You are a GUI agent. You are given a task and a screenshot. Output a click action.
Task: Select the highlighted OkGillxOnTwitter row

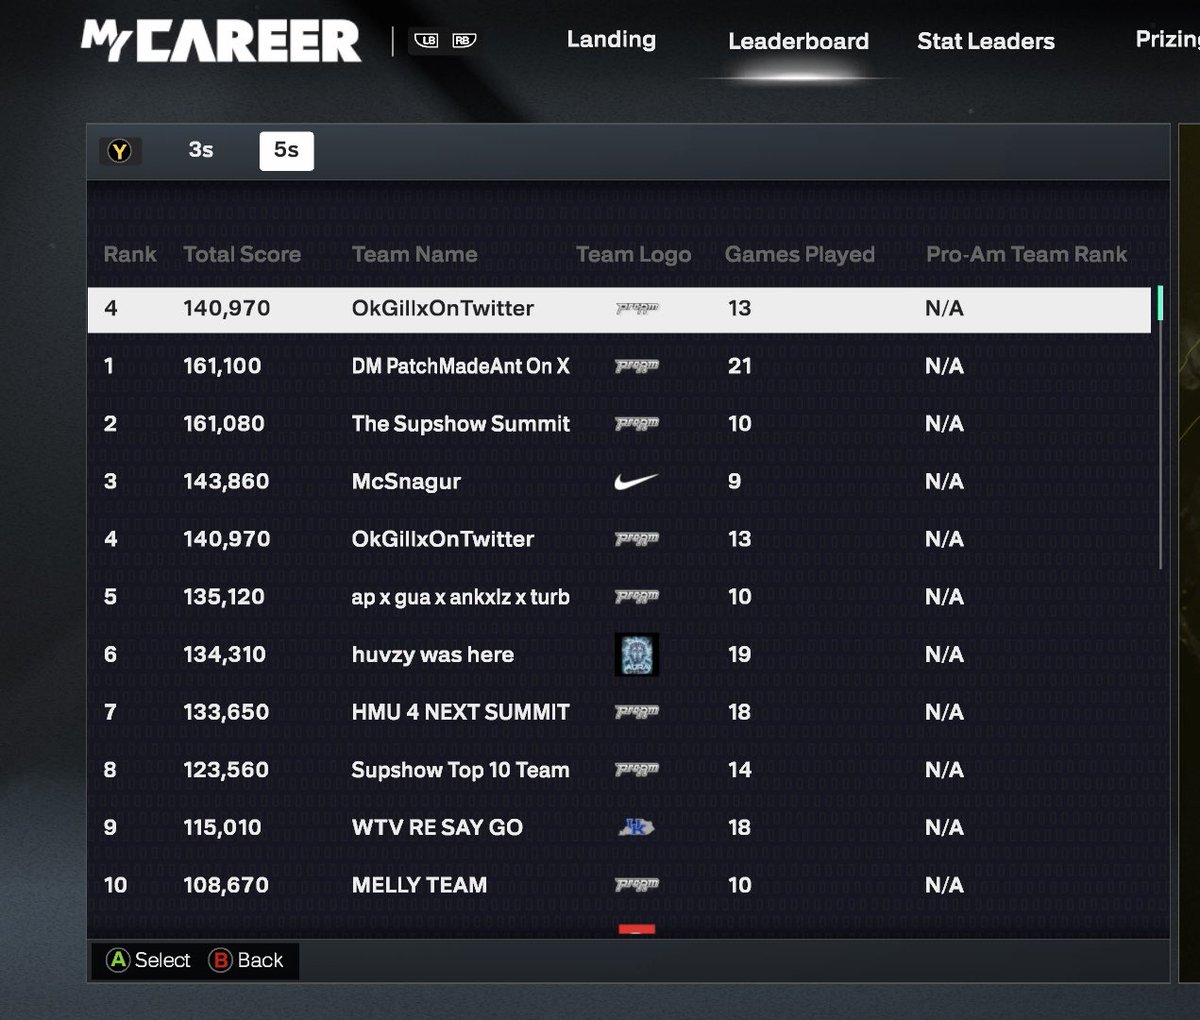pyautogui.click(x=619, y=309)
